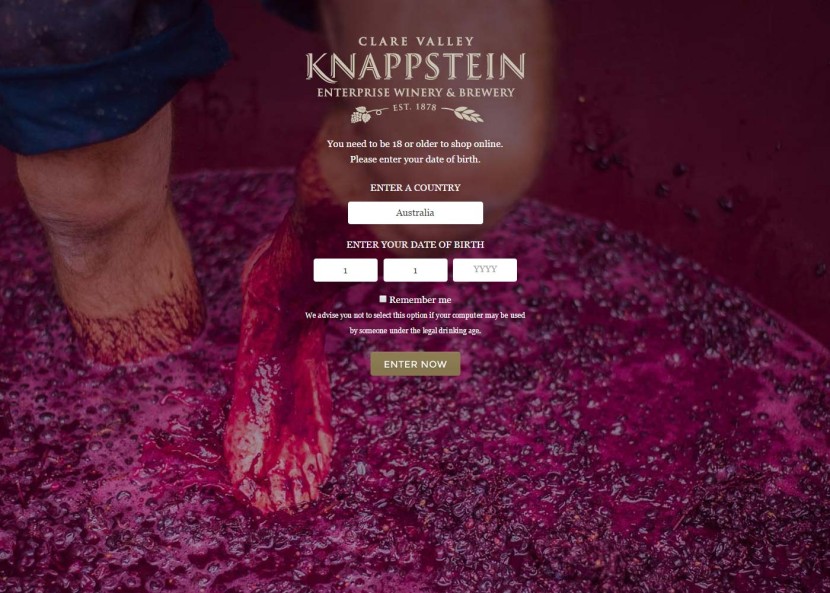
Task: Click the wheat ear illustration in the logo
Action: 463,113
